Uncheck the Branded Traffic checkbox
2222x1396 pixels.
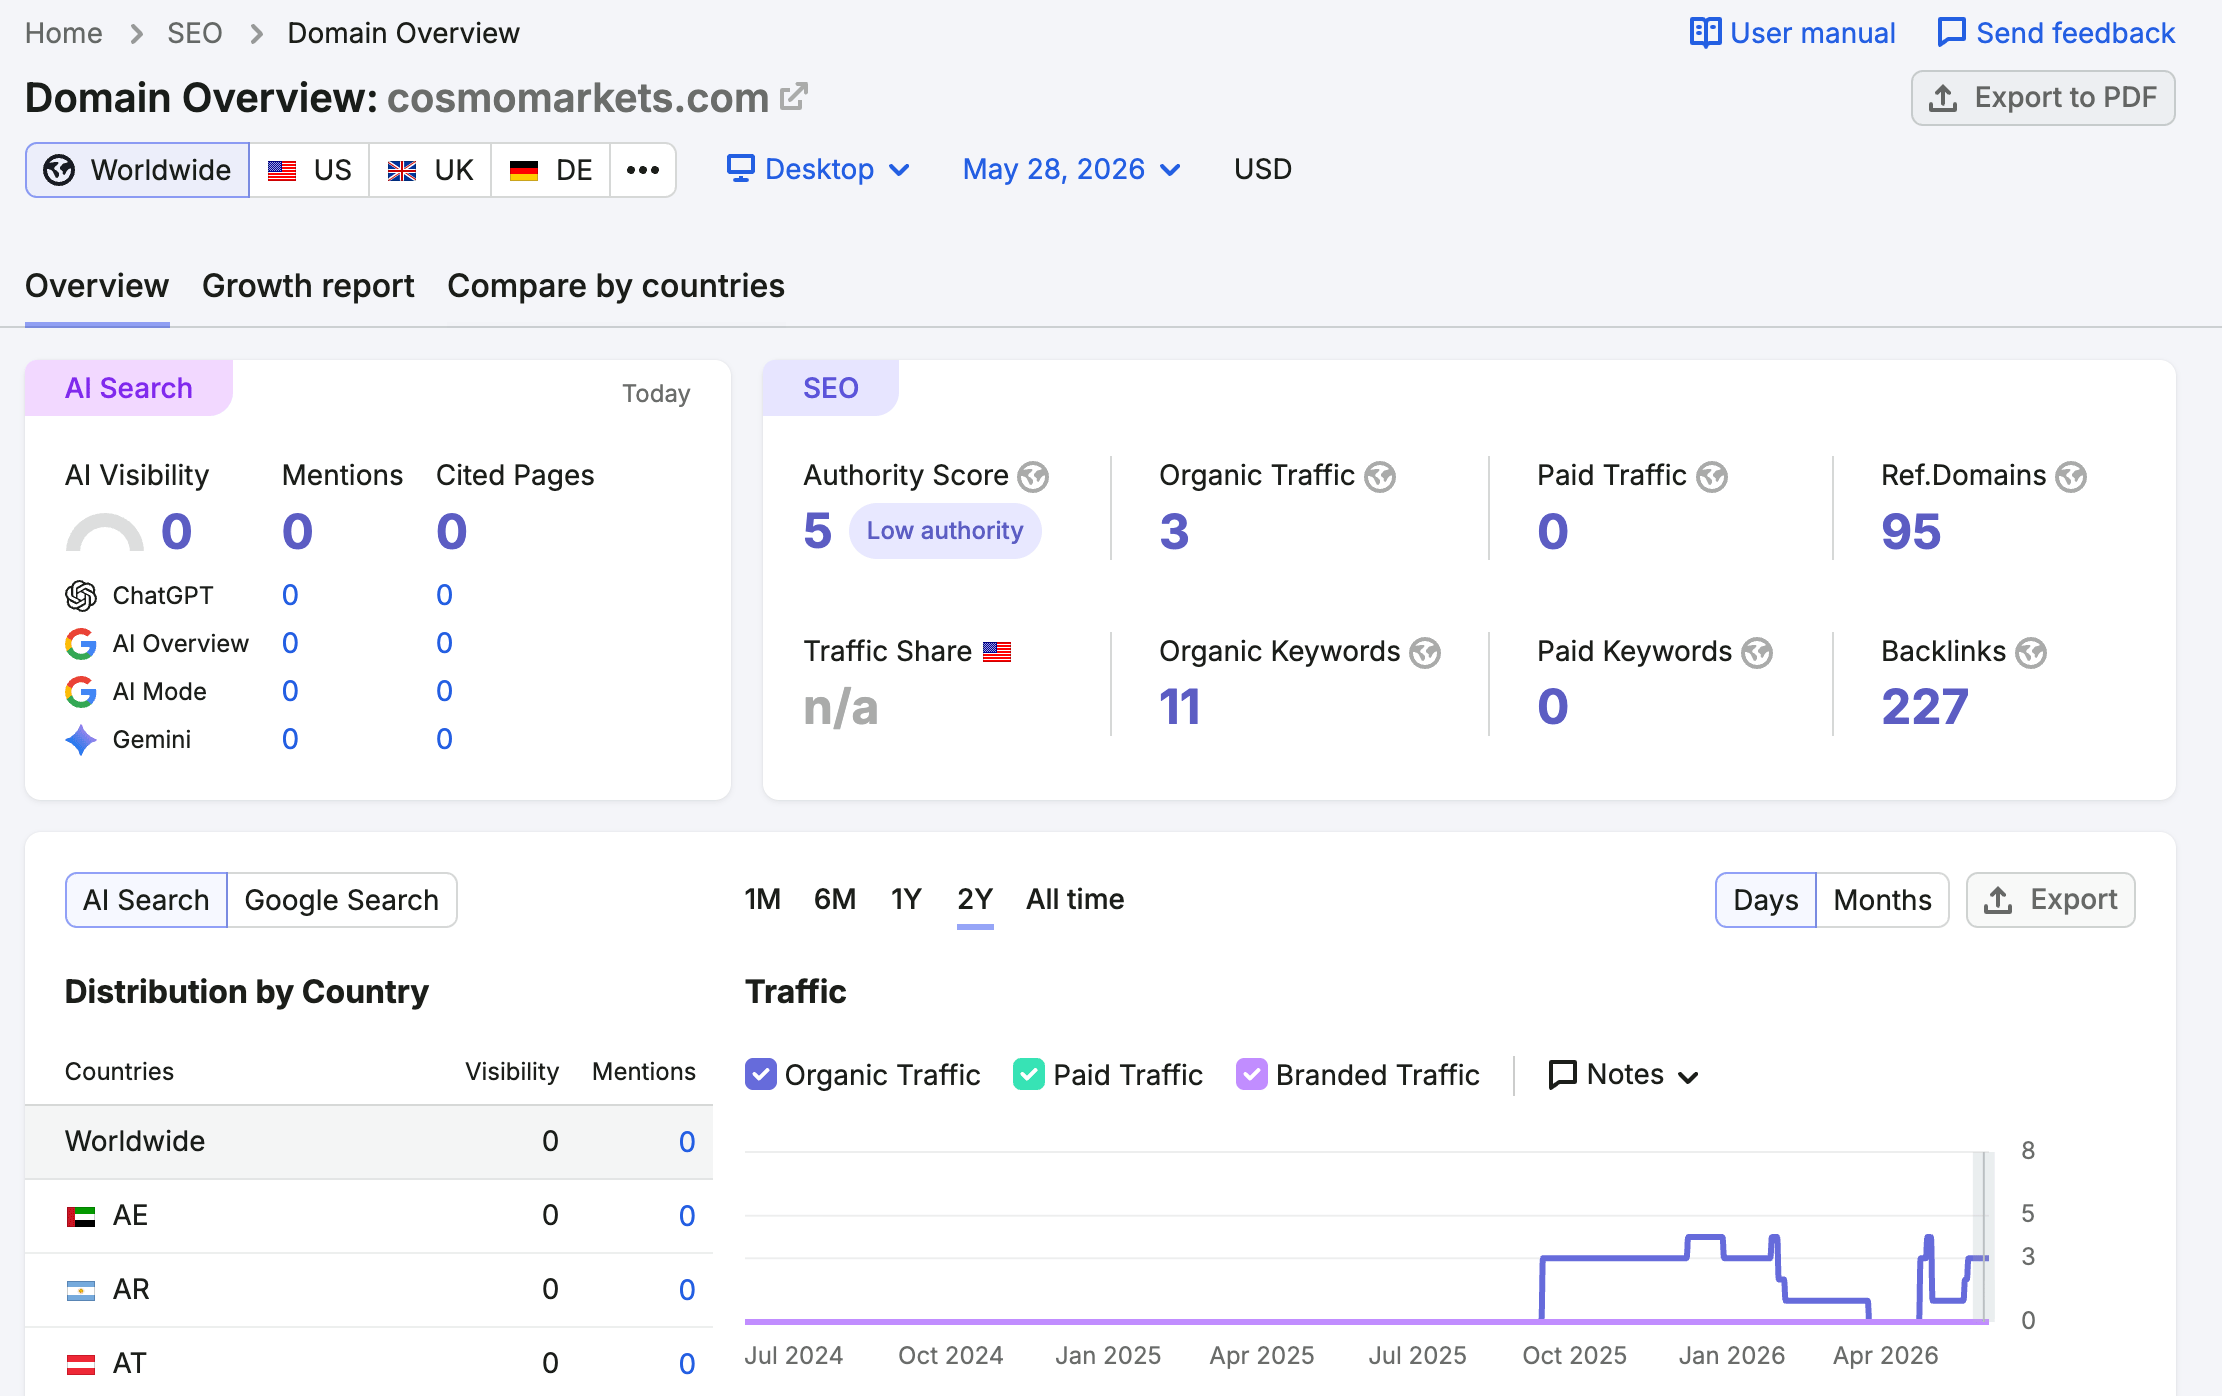point(1252,1074)
